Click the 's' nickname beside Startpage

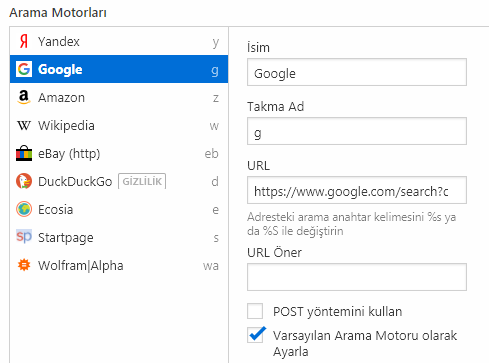216,238
